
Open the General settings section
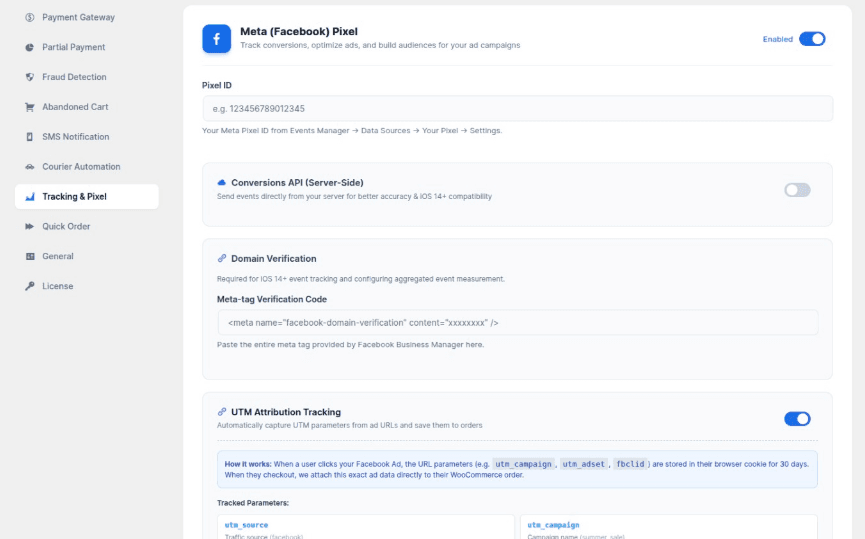(87, 256)
